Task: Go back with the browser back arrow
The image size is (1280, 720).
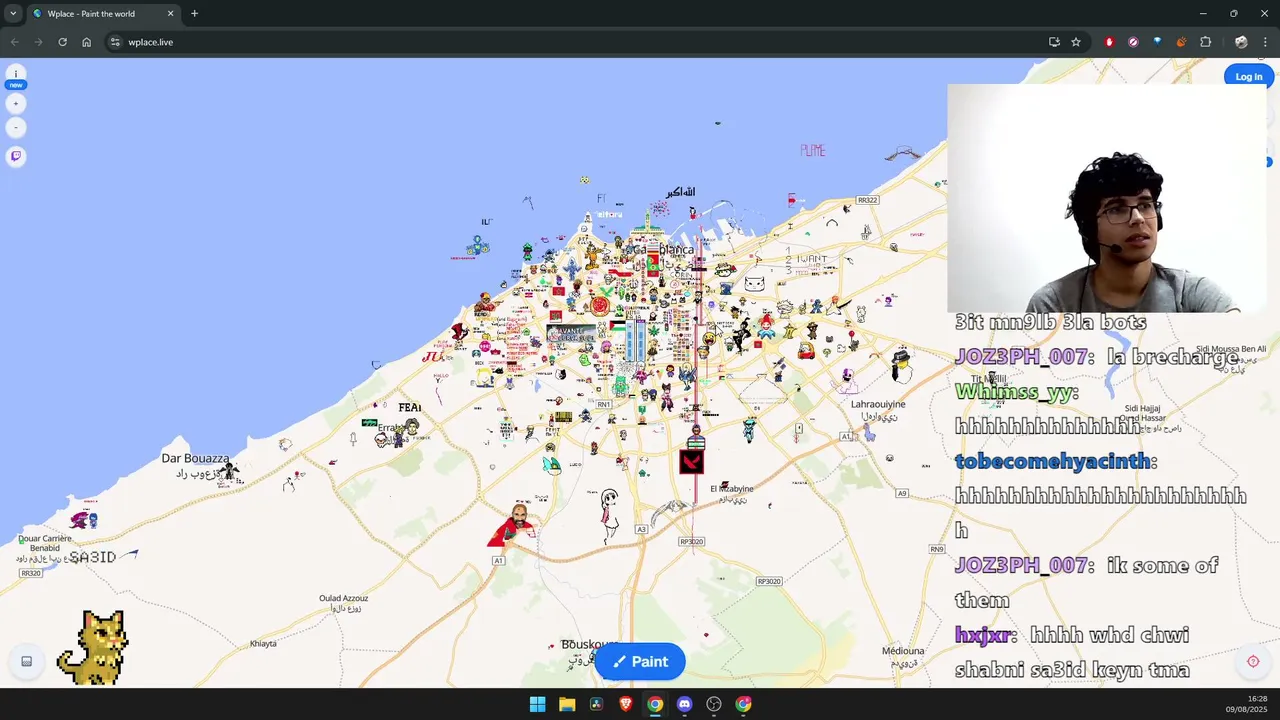Action: coord(14,42)
